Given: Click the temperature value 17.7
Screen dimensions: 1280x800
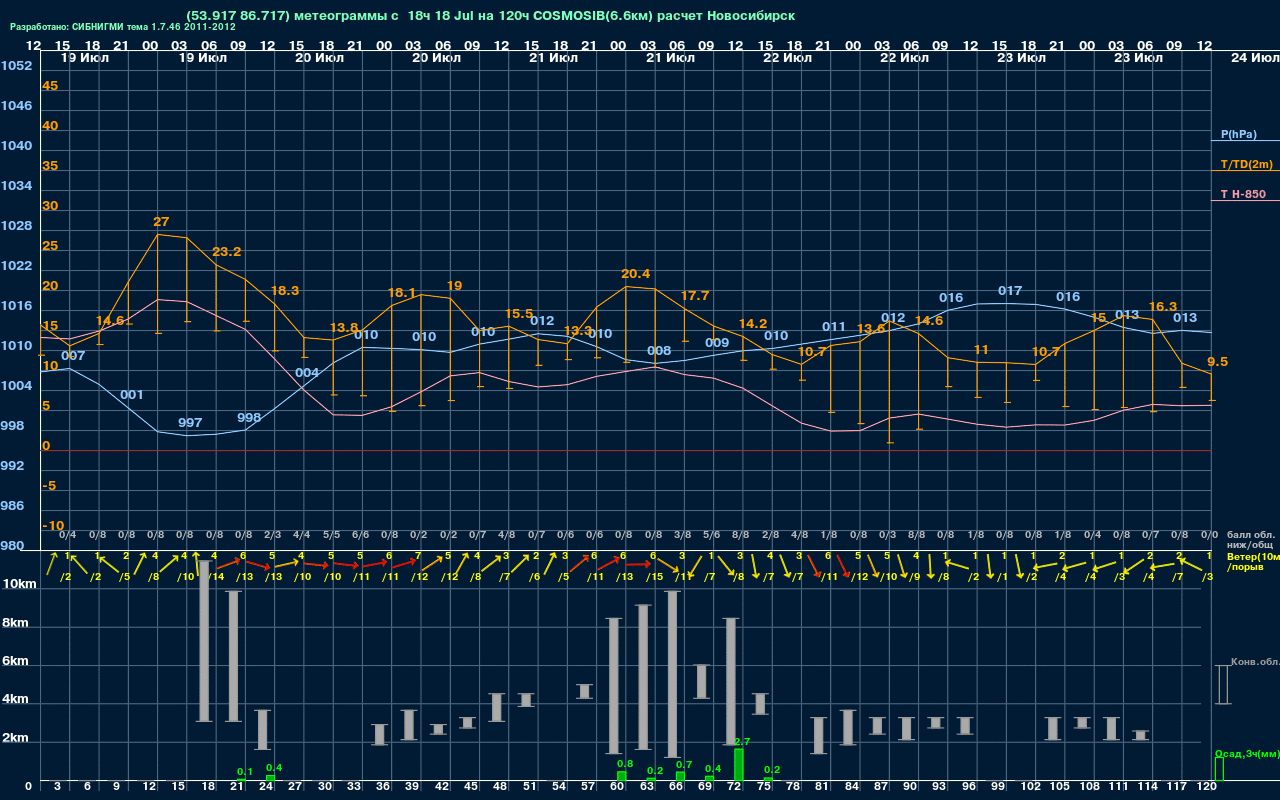Looking at the screenshot, I should (x=695, y=296).
